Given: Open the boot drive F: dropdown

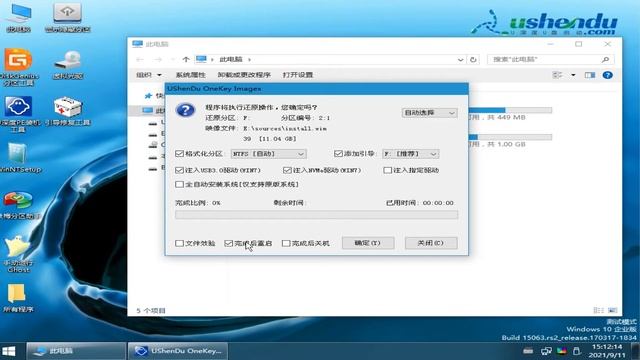Looking at the screenshot, I should (x=411, y=154).
